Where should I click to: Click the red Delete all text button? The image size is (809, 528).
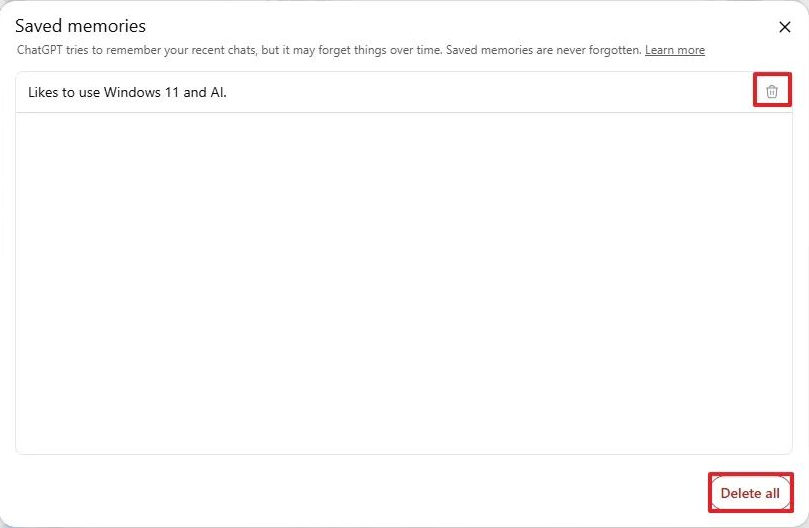750,493
